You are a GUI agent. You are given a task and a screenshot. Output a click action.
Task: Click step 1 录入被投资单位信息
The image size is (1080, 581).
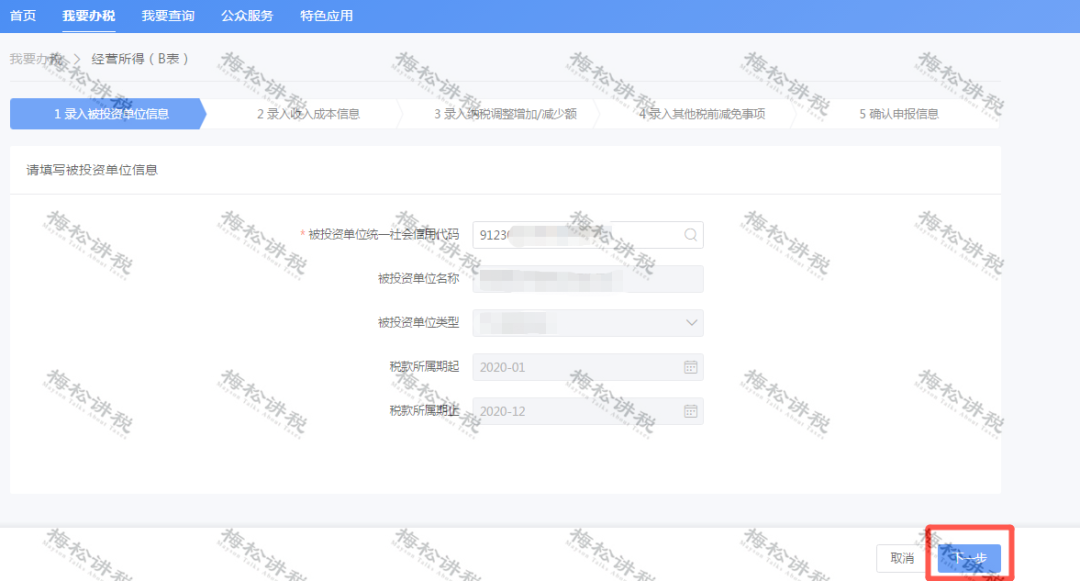[x=110, y=114]
